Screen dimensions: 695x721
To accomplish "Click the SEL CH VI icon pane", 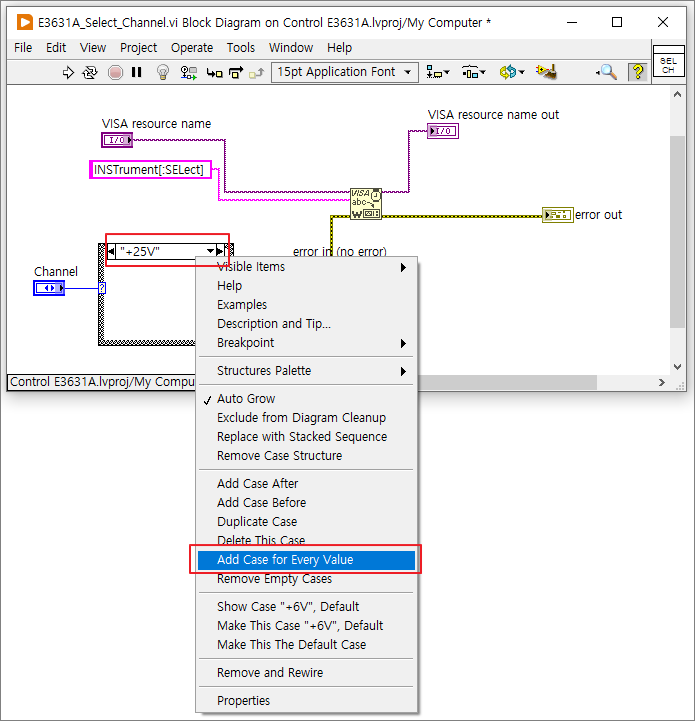I will point(668,61).
